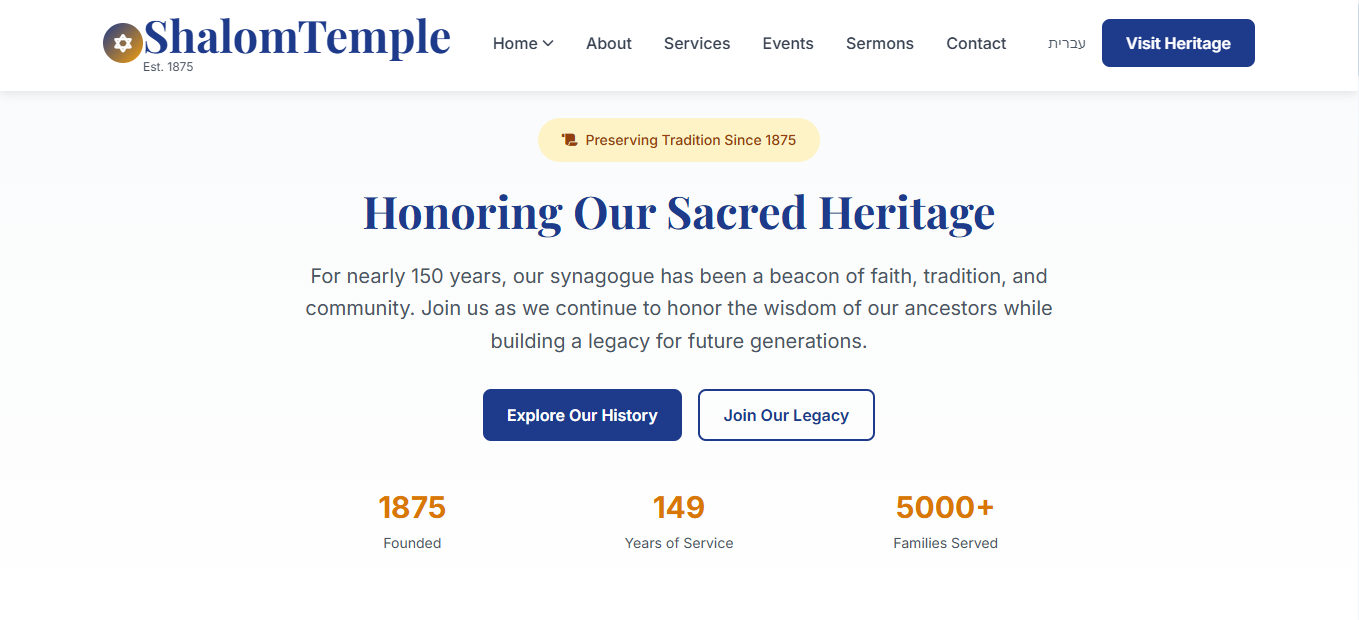Click the scroll icon in the tradition badge
The width and height of the screenshot is (1359, 620).
click(x=570, y=140)
